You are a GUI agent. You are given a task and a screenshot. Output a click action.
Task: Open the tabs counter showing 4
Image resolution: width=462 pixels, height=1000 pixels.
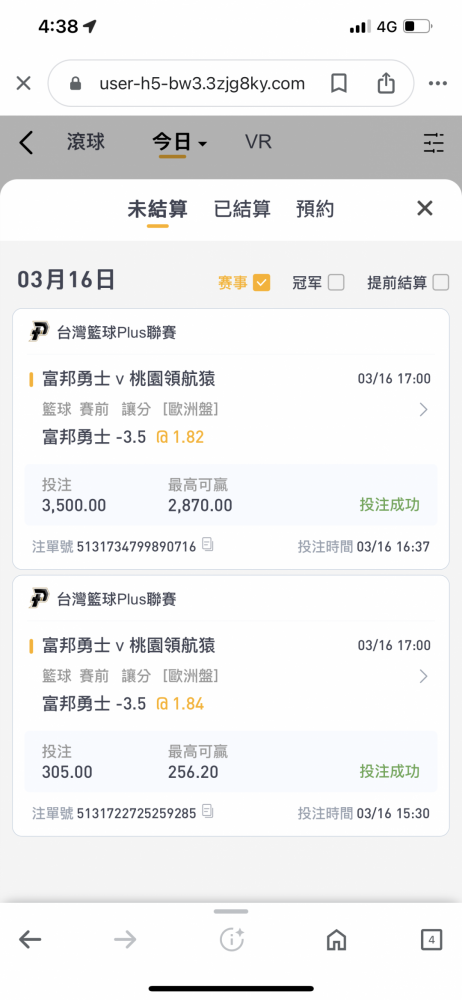431,939
